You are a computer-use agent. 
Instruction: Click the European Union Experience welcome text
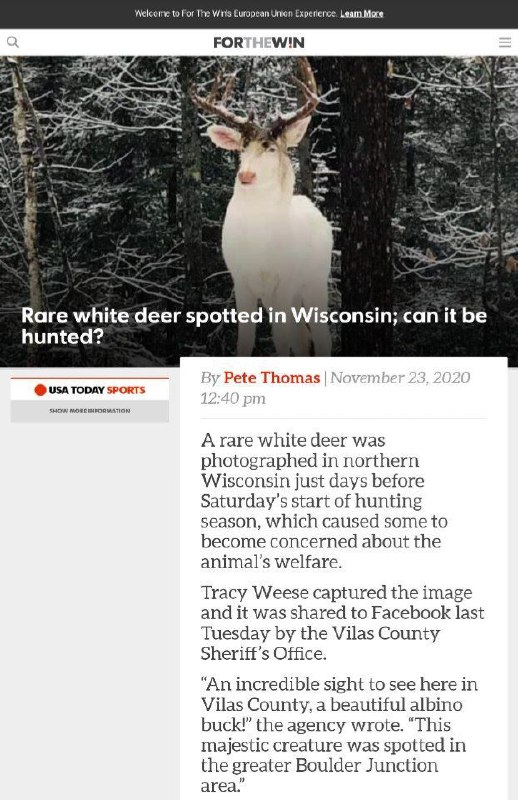[x=235, y=14]
